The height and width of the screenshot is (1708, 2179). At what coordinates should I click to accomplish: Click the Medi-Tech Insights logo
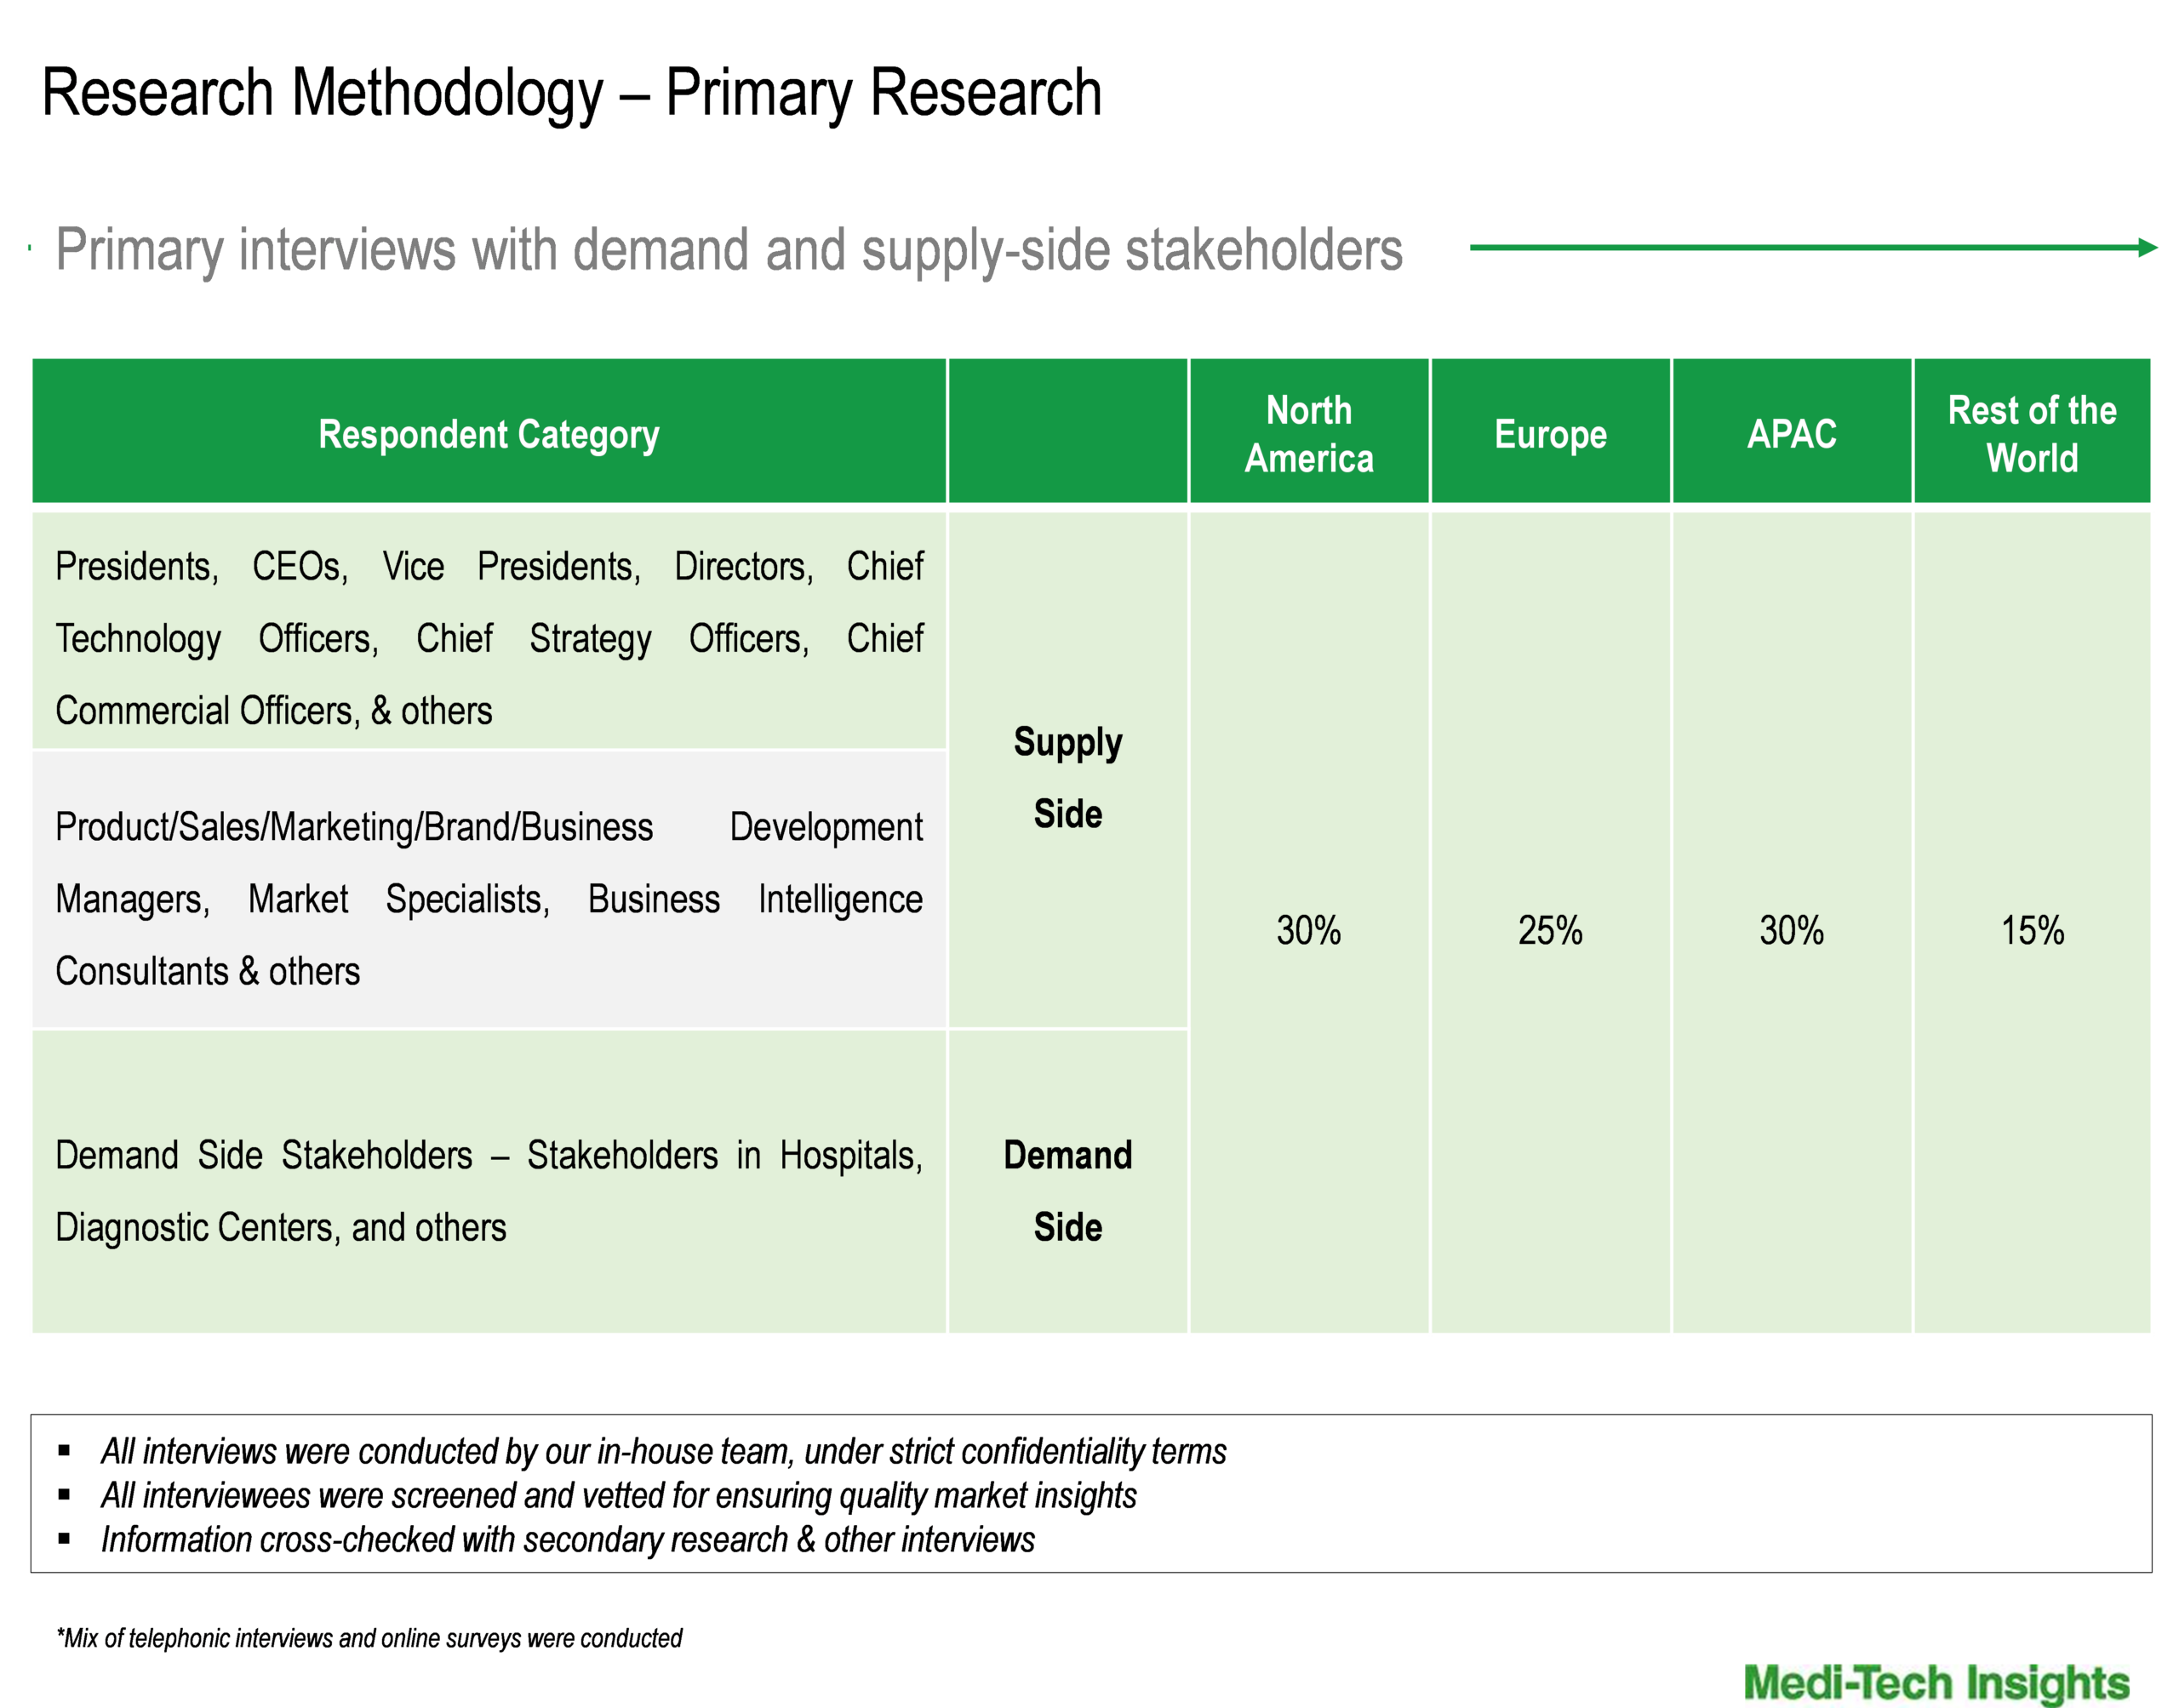(1937, 1683)
